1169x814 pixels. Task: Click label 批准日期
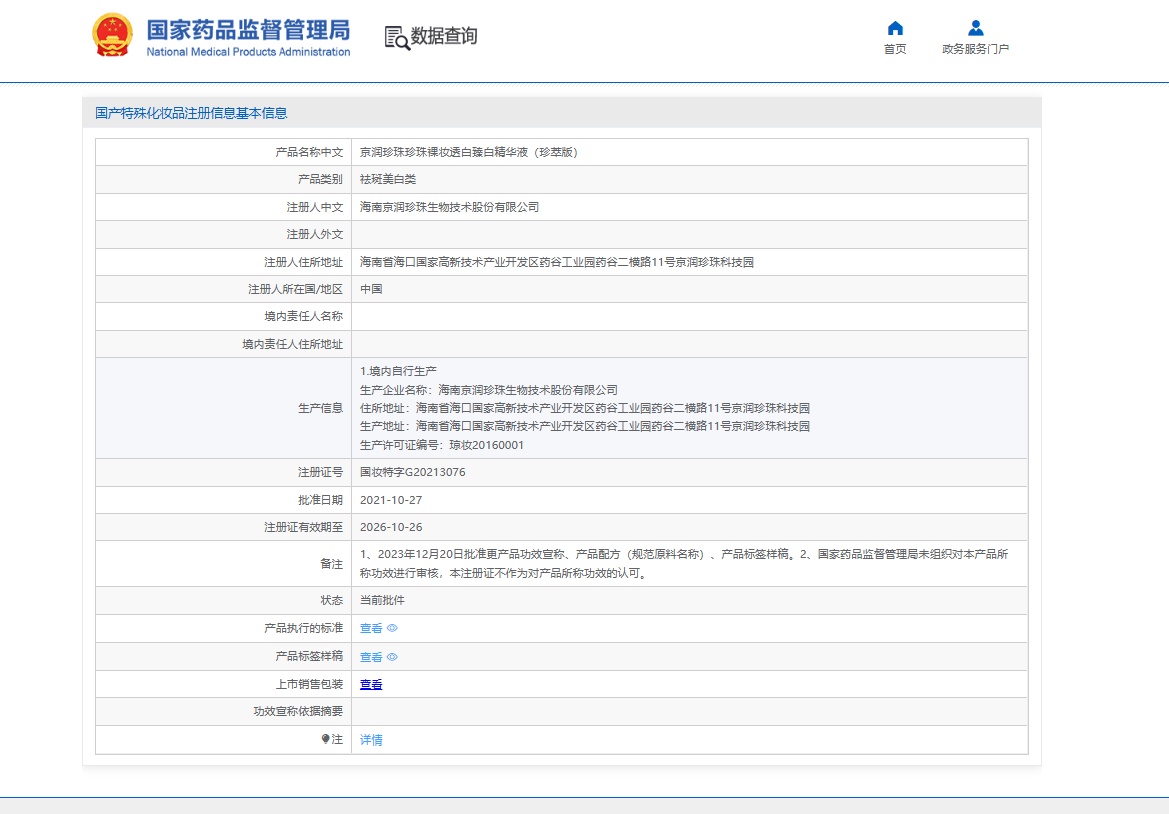pos(321,499)
